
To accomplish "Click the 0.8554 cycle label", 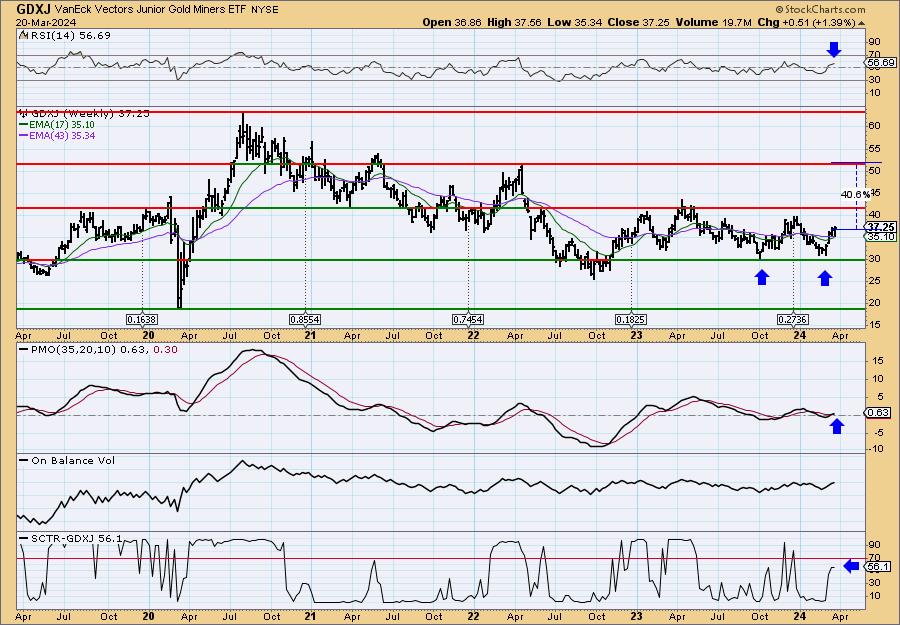I will tap(305, 319).
